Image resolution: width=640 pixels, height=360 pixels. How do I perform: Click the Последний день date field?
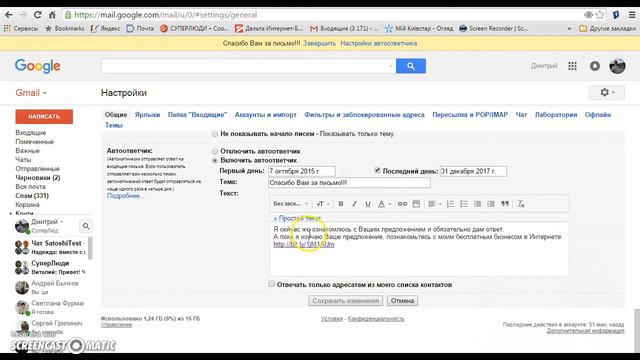[473, 171]
